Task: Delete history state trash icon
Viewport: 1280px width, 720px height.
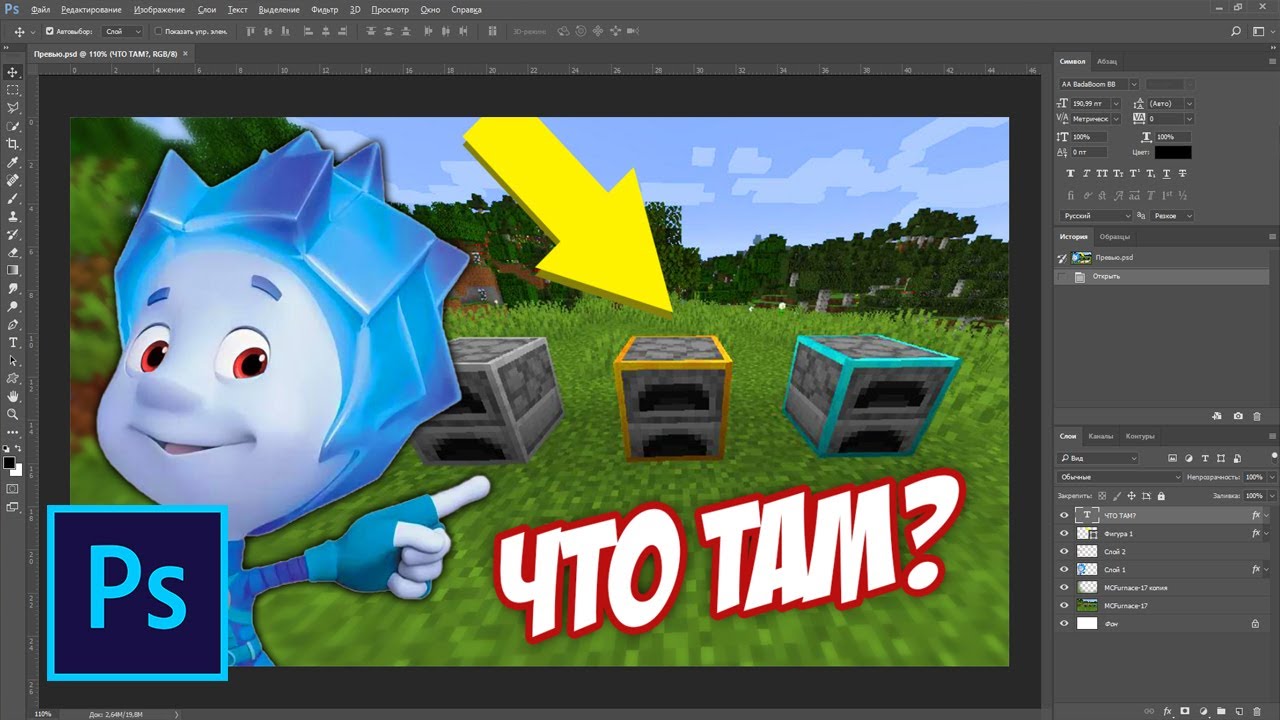Action: 1257,415
